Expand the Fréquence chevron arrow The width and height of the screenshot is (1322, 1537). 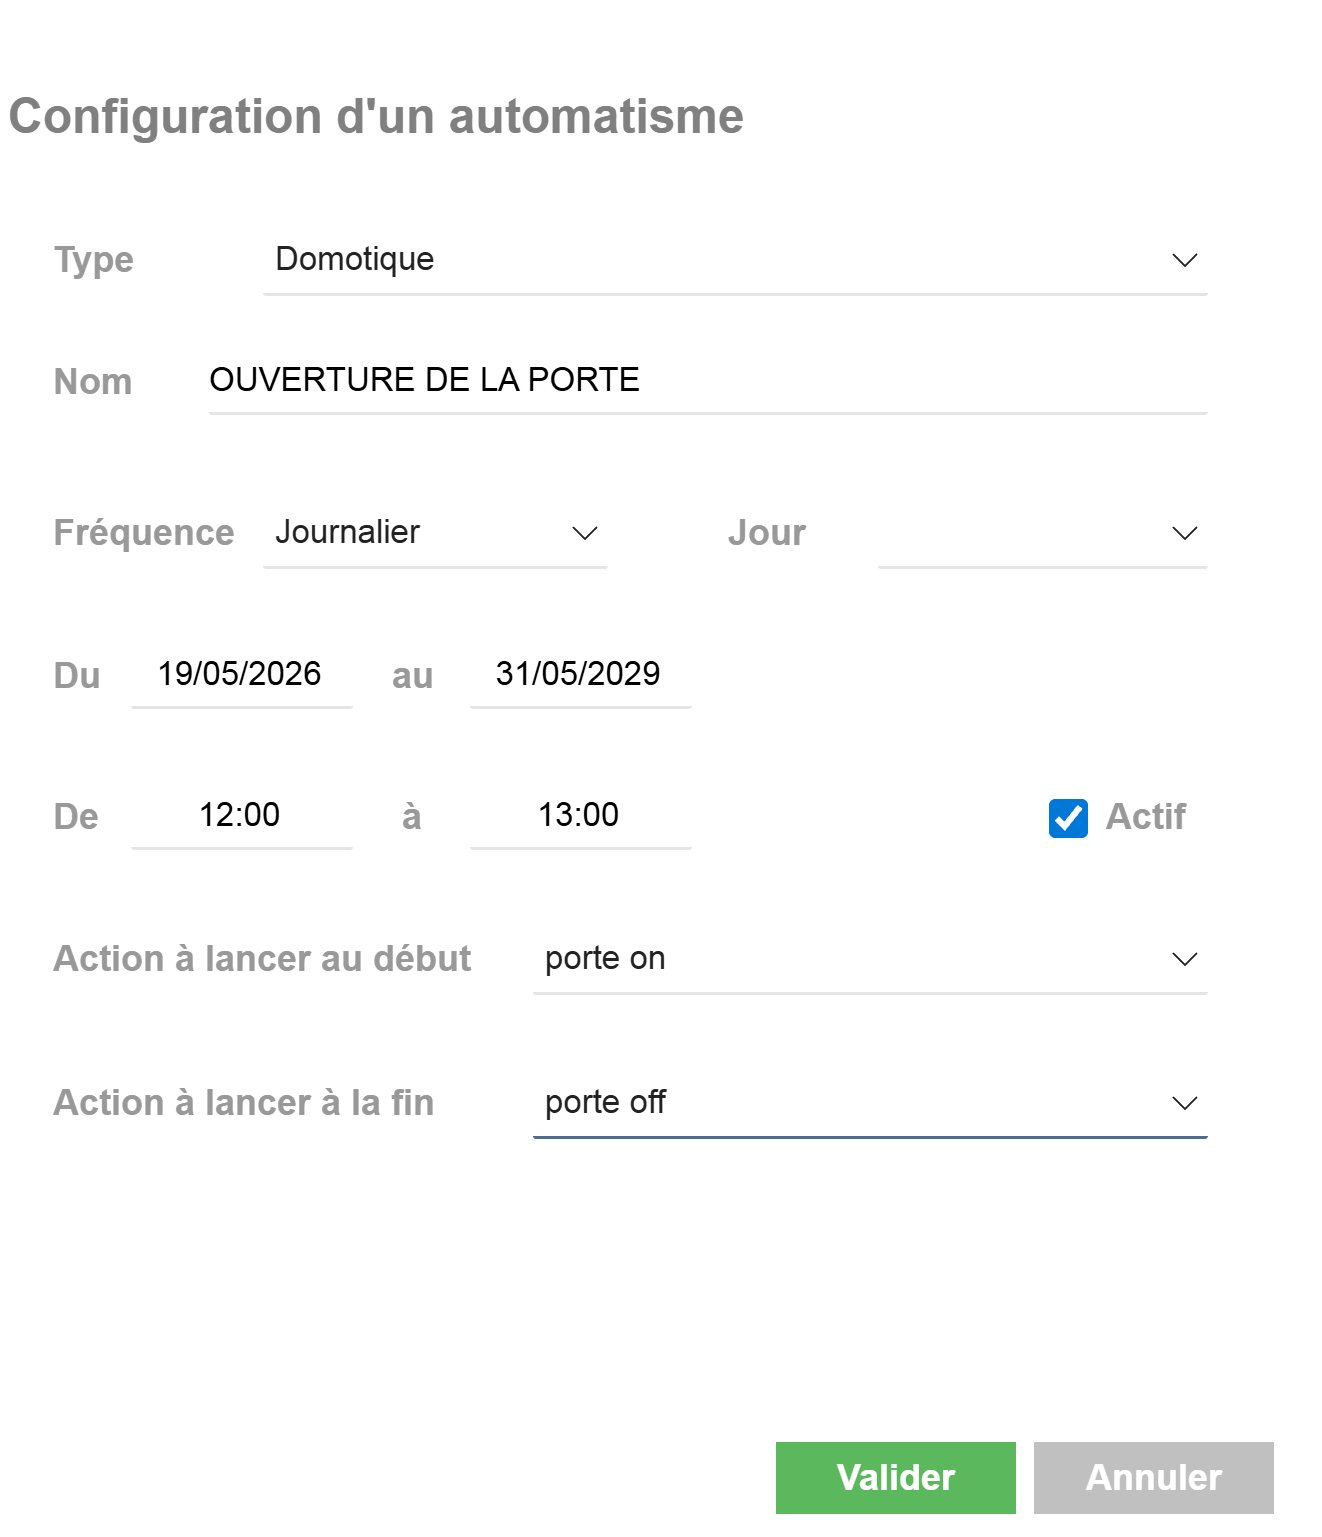pyautogui.click(x=585, y=533)
